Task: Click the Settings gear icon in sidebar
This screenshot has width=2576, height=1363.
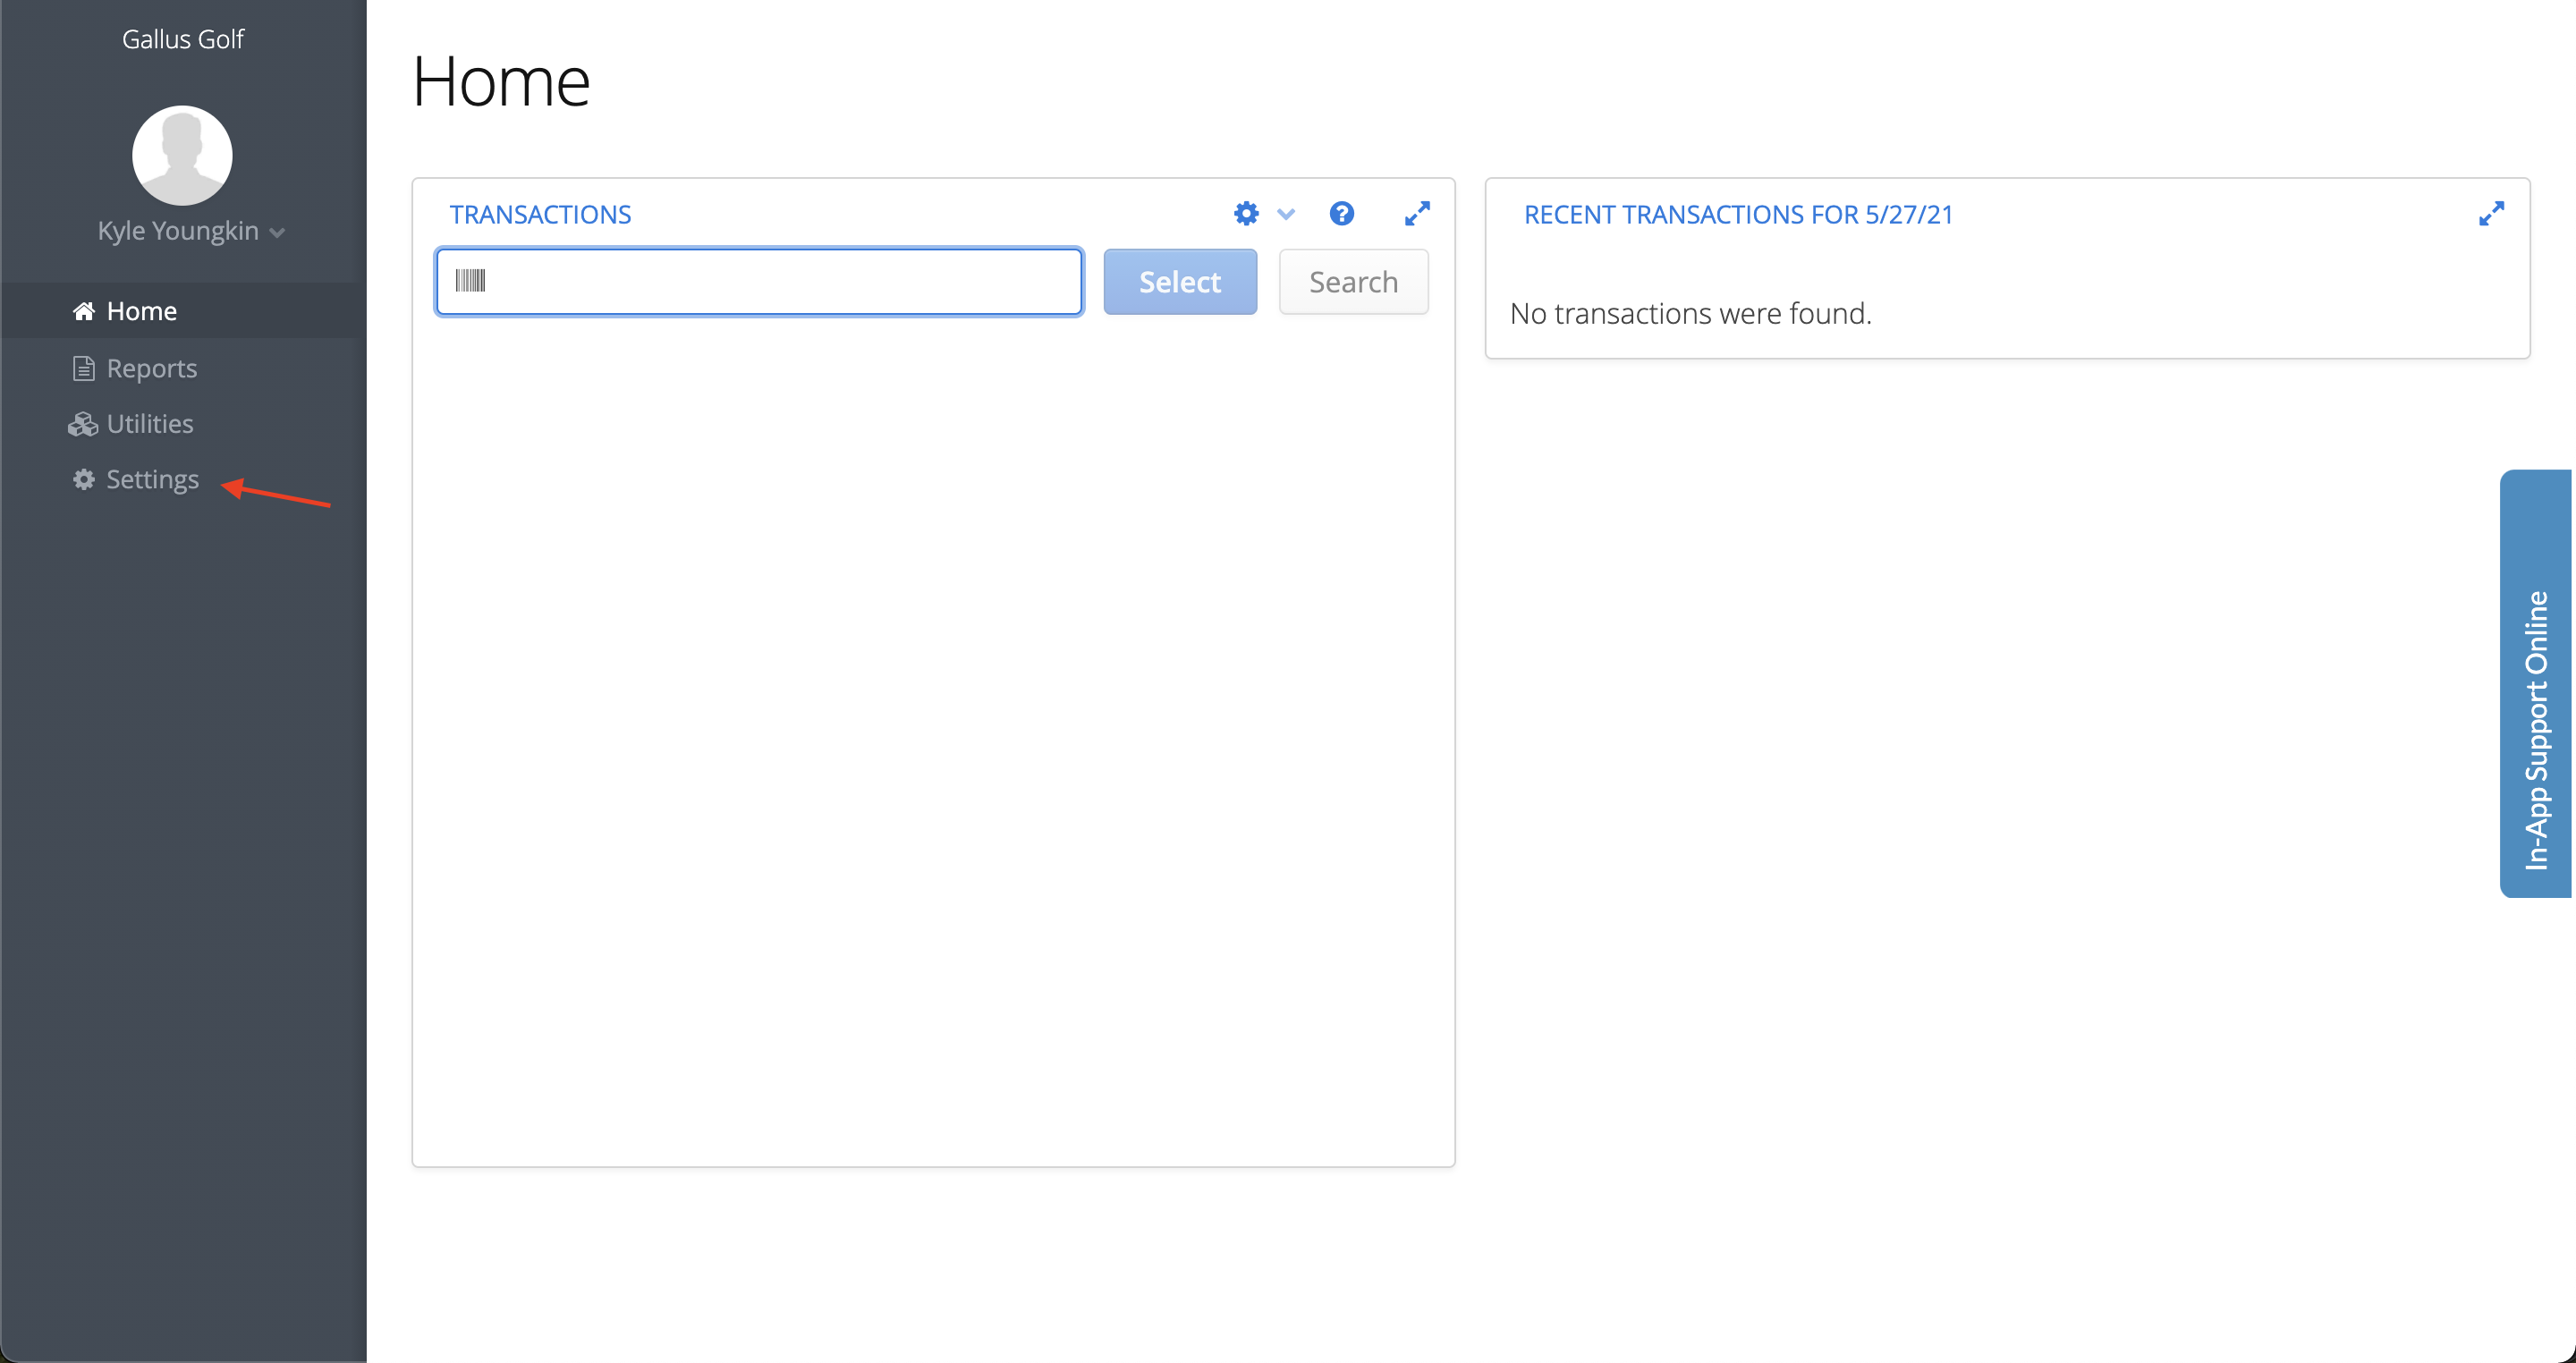Action: (x=84, y=479)
